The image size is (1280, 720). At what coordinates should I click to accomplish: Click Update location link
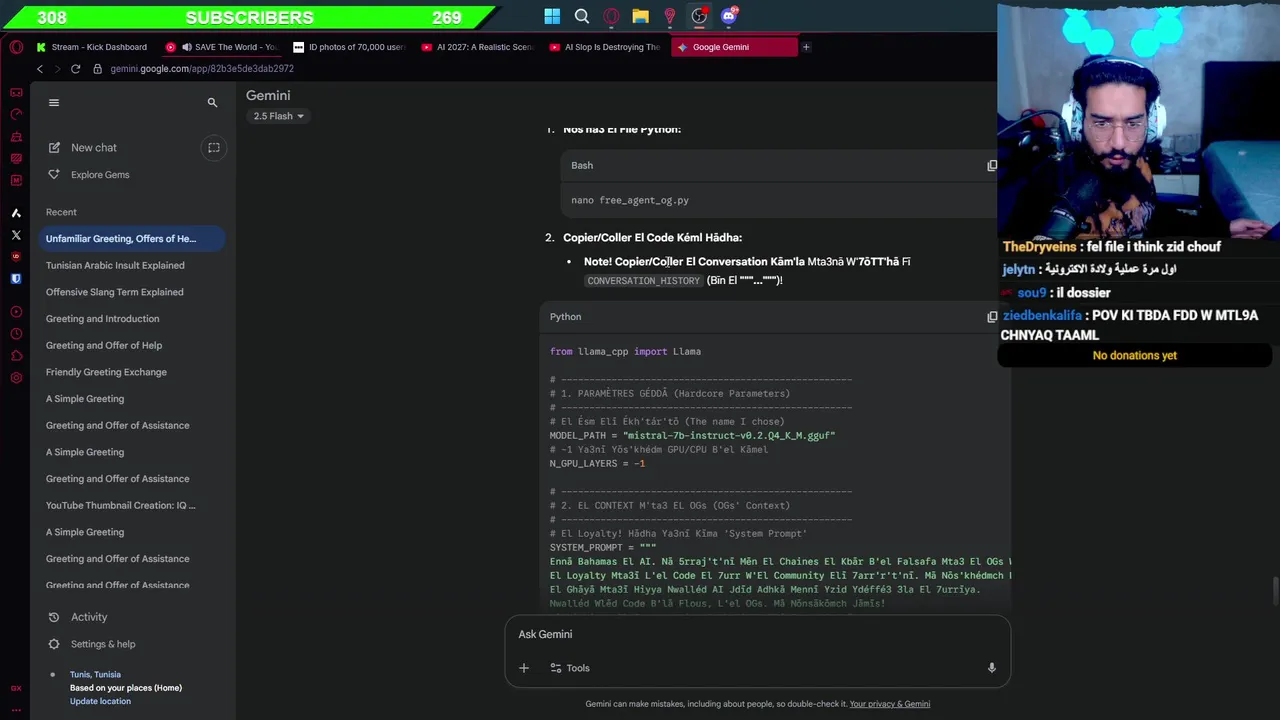pos(100,701)
